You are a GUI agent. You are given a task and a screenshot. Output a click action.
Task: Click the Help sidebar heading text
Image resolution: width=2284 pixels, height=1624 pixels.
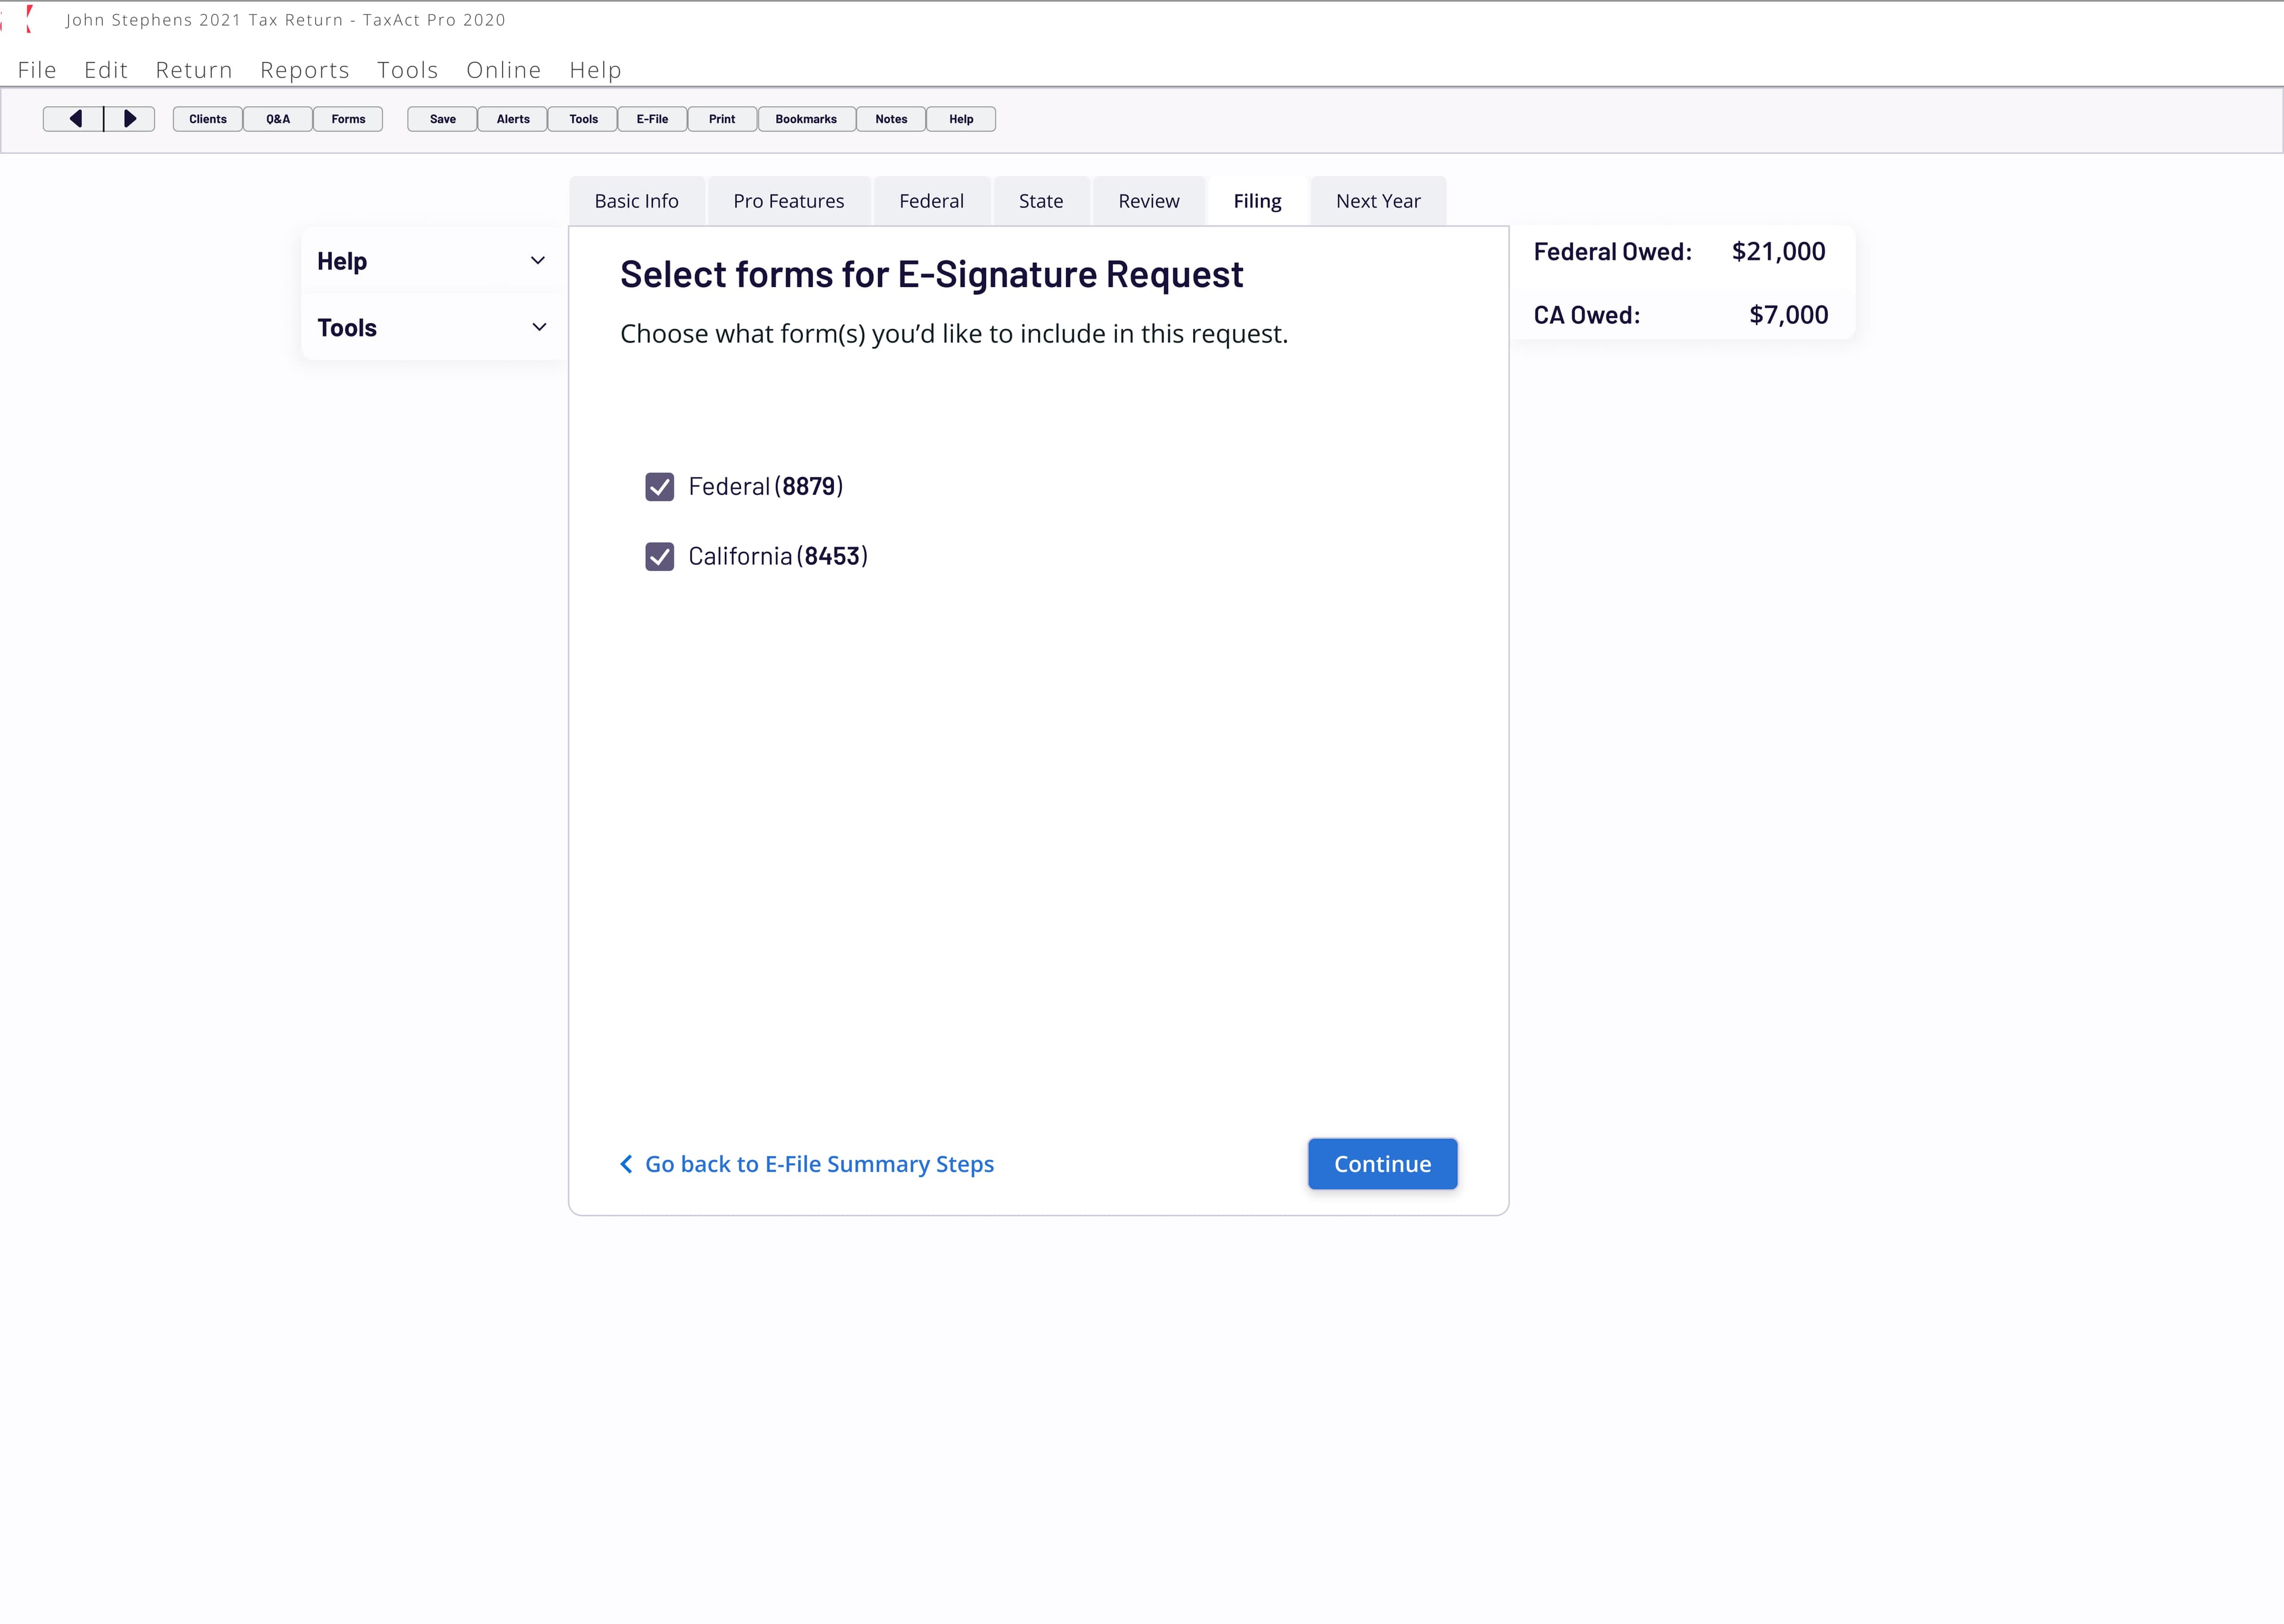342,261
